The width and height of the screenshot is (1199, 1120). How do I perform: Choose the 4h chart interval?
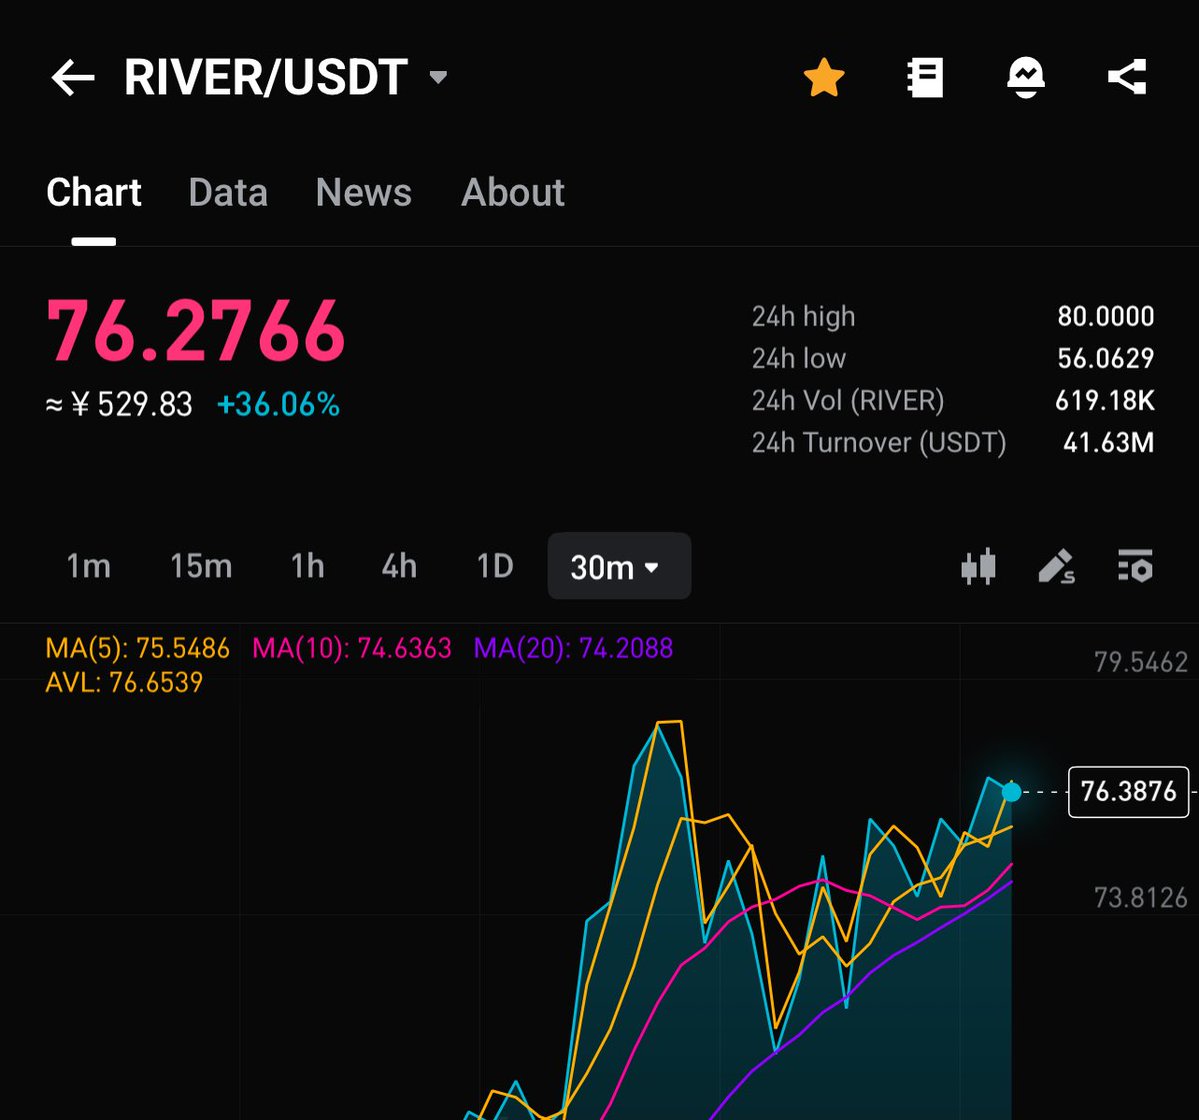pyautogui.click(x=399, y=567)
